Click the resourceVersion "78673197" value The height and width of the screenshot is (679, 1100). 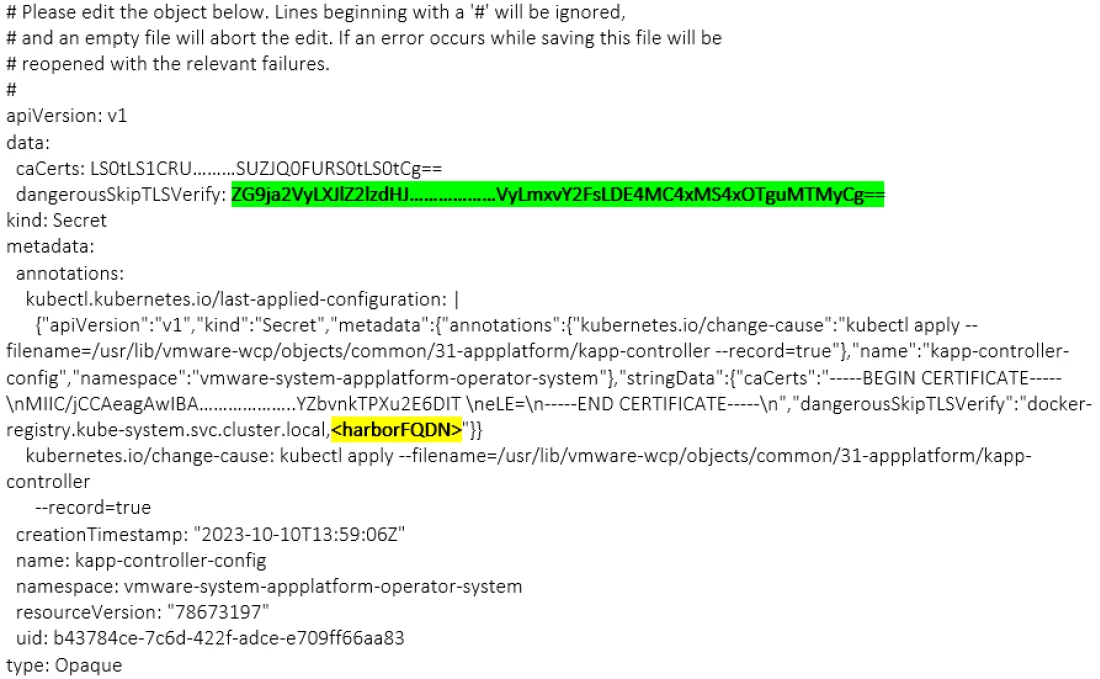(217, 612)
